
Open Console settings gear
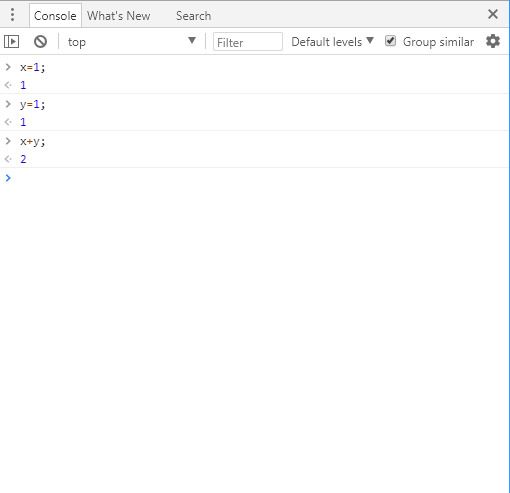point(493,41)
